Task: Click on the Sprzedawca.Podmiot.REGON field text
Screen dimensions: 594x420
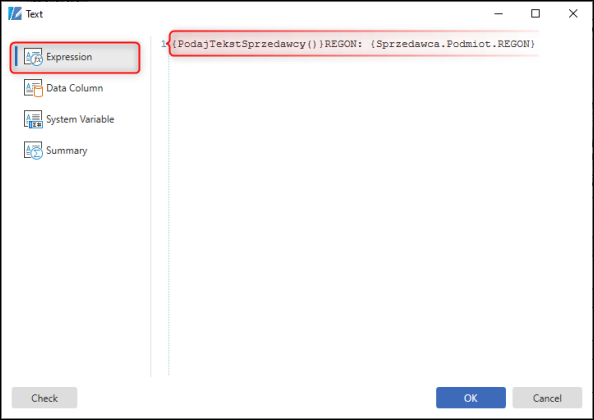Action: pos(453,44)
